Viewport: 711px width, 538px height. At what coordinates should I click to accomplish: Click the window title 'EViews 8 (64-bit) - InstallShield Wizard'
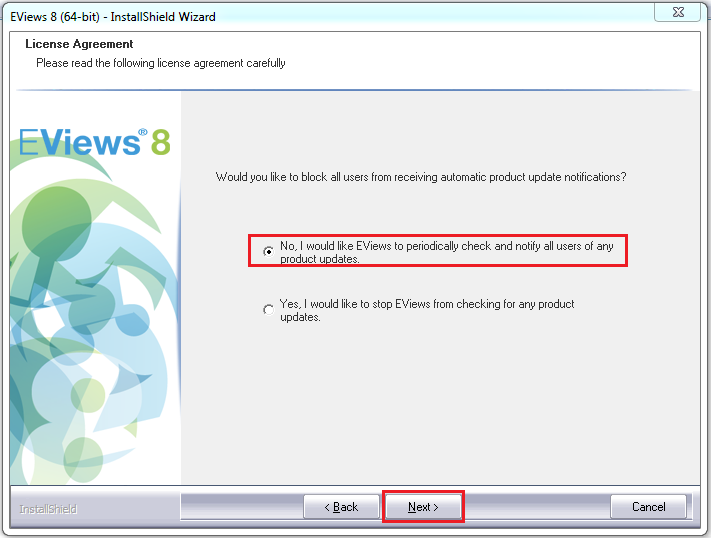[113, 17]
